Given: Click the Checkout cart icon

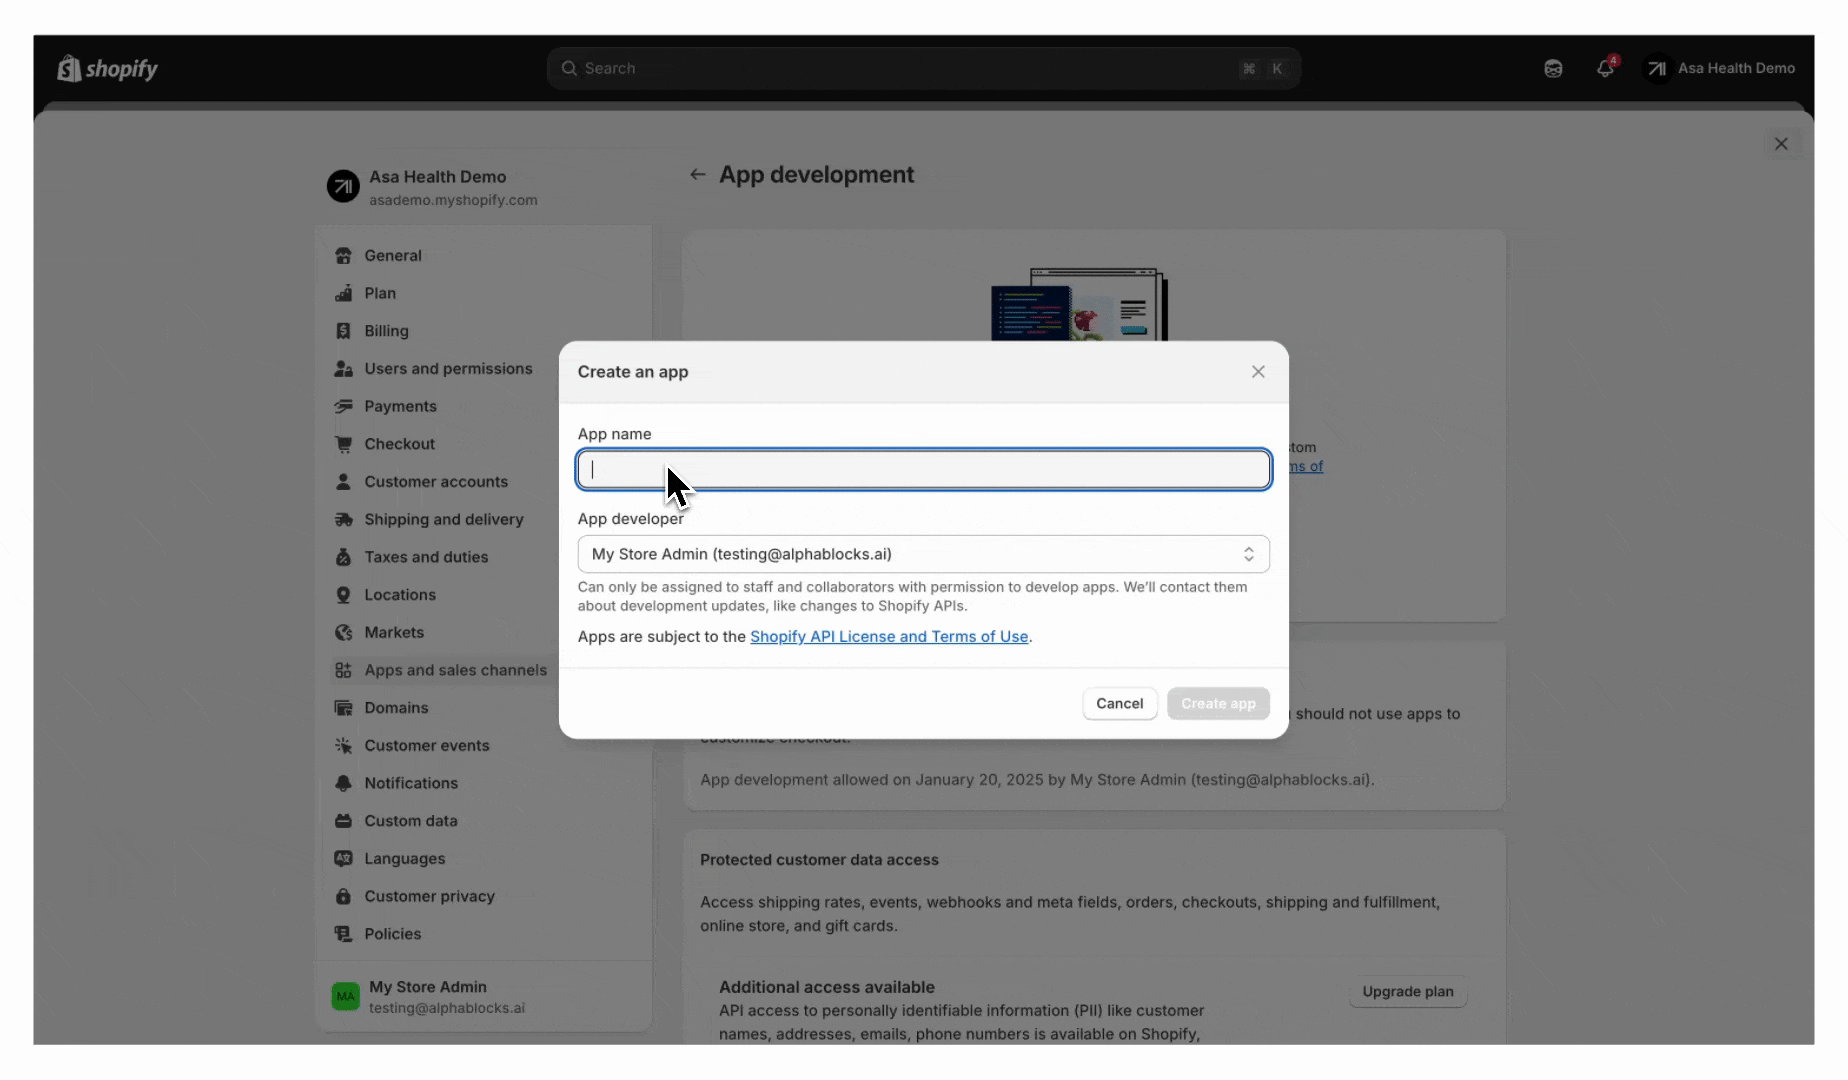Looking at the screenshot, I should pos(343,444).
